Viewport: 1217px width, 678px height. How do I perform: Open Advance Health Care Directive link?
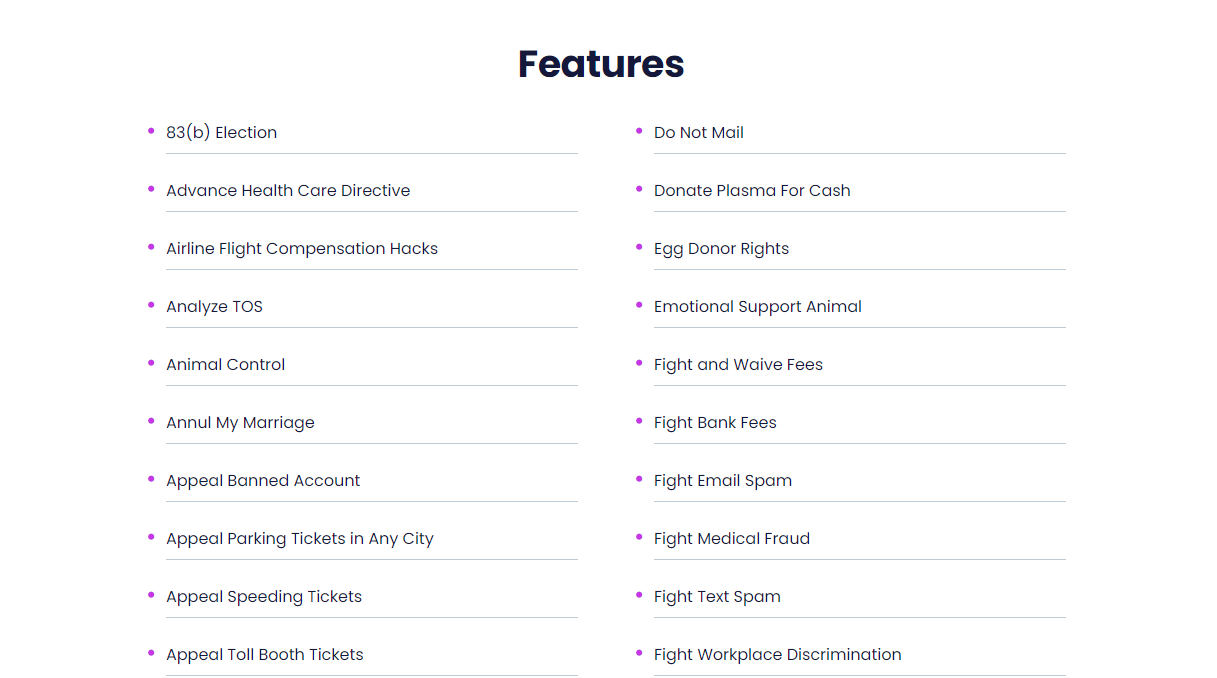point(288,190)
